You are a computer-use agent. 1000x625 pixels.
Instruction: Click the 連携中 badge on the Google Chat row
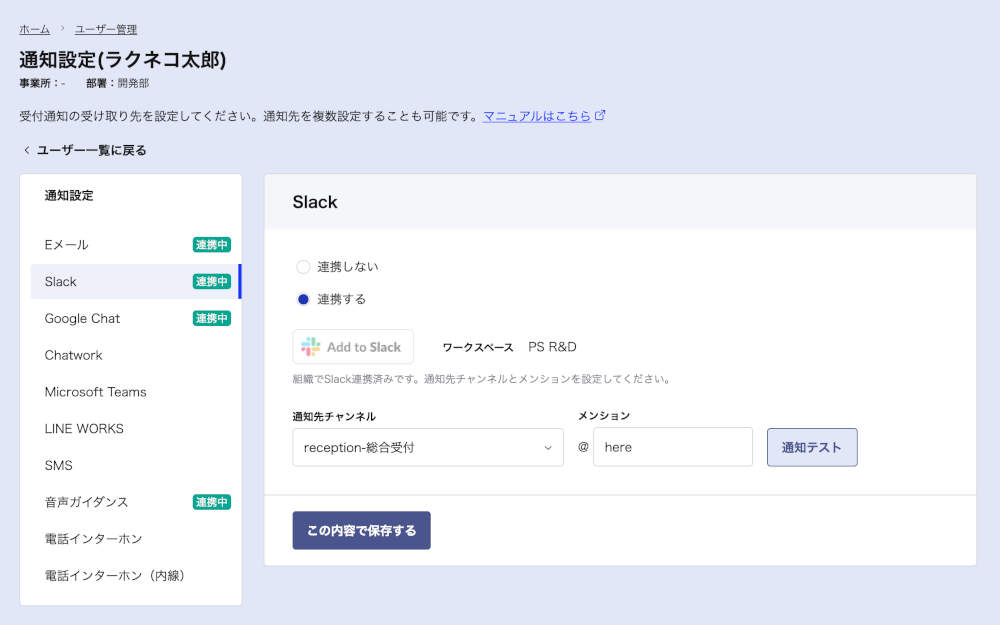tap(212, 318)
